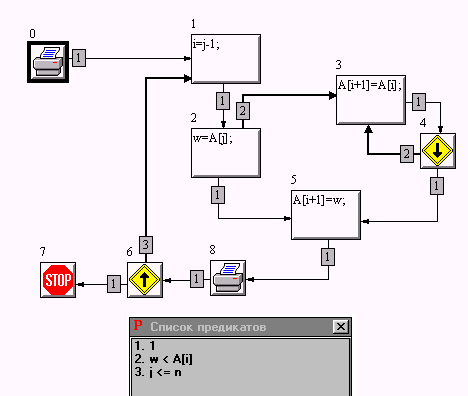Select yellow down-arrow decision node 4
This screenshot has width=468, height=396.
438,151
